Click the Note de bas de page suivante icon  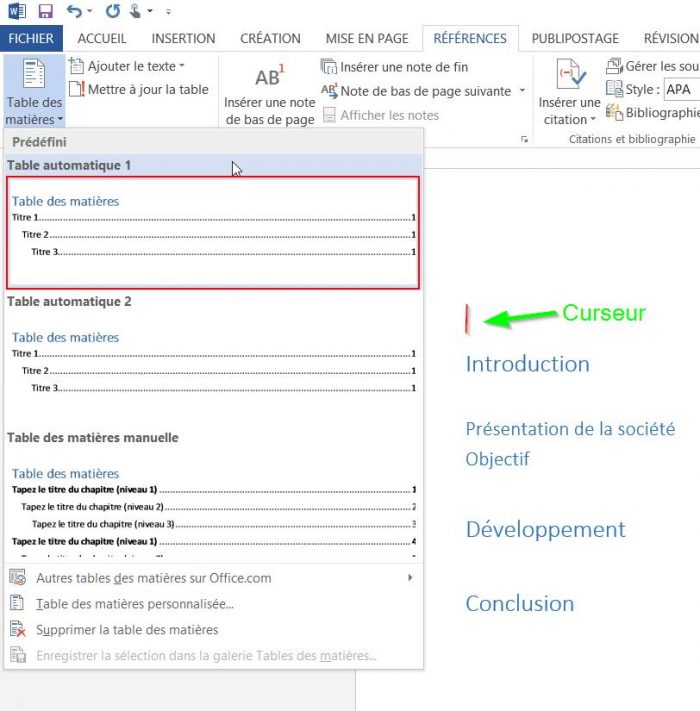329,91
